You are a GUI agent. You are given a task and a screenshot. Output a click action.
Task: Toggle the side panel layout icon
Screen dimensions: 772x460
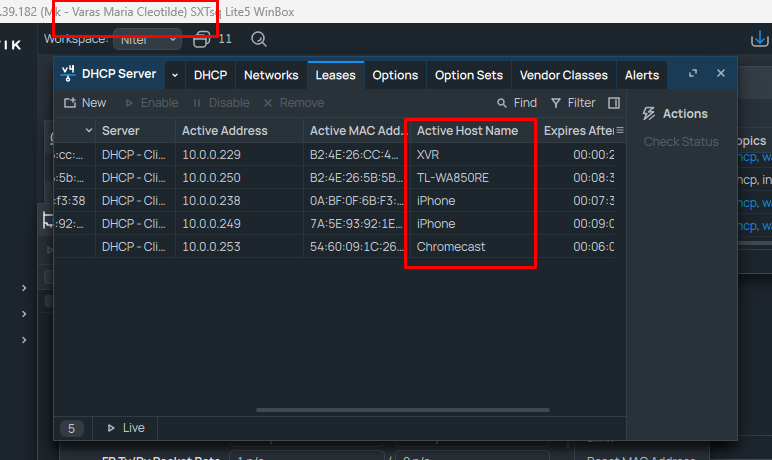point(614,103)
